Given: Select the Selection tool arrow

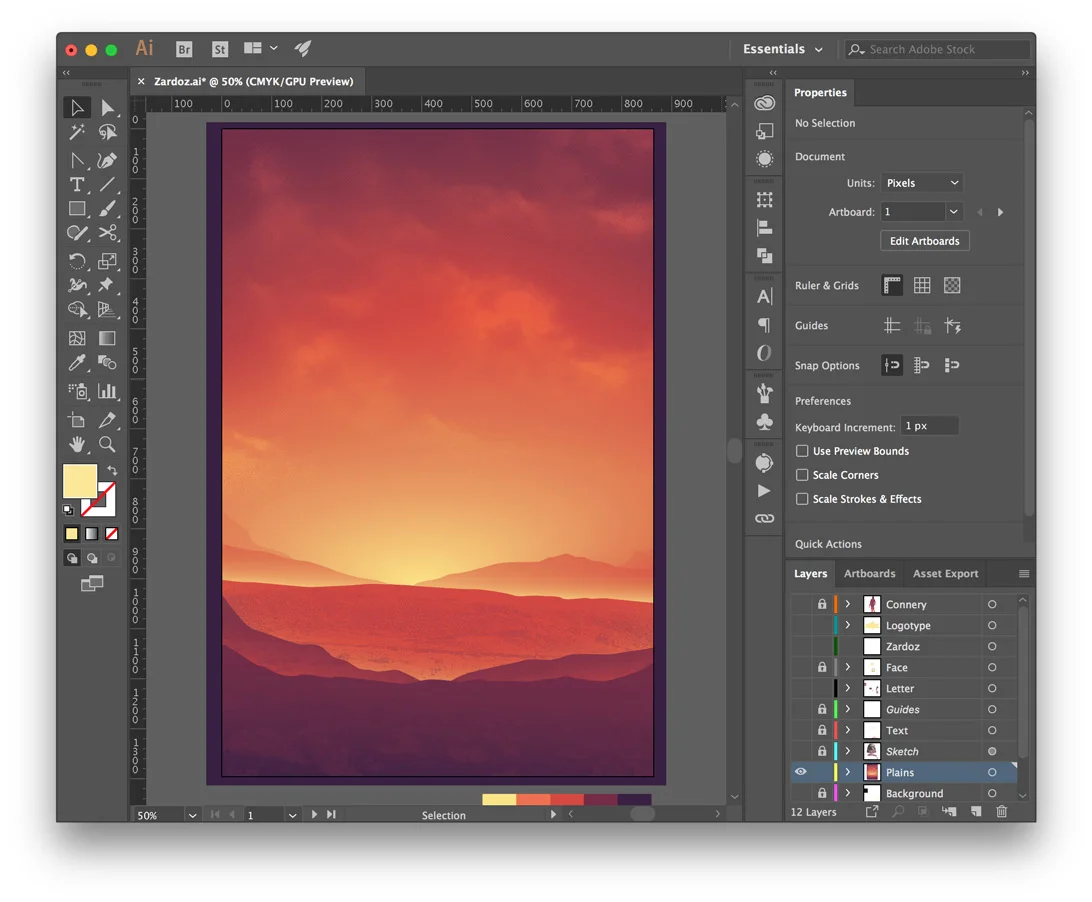Looking at the screenshot, I should click(x=77, y=108).
